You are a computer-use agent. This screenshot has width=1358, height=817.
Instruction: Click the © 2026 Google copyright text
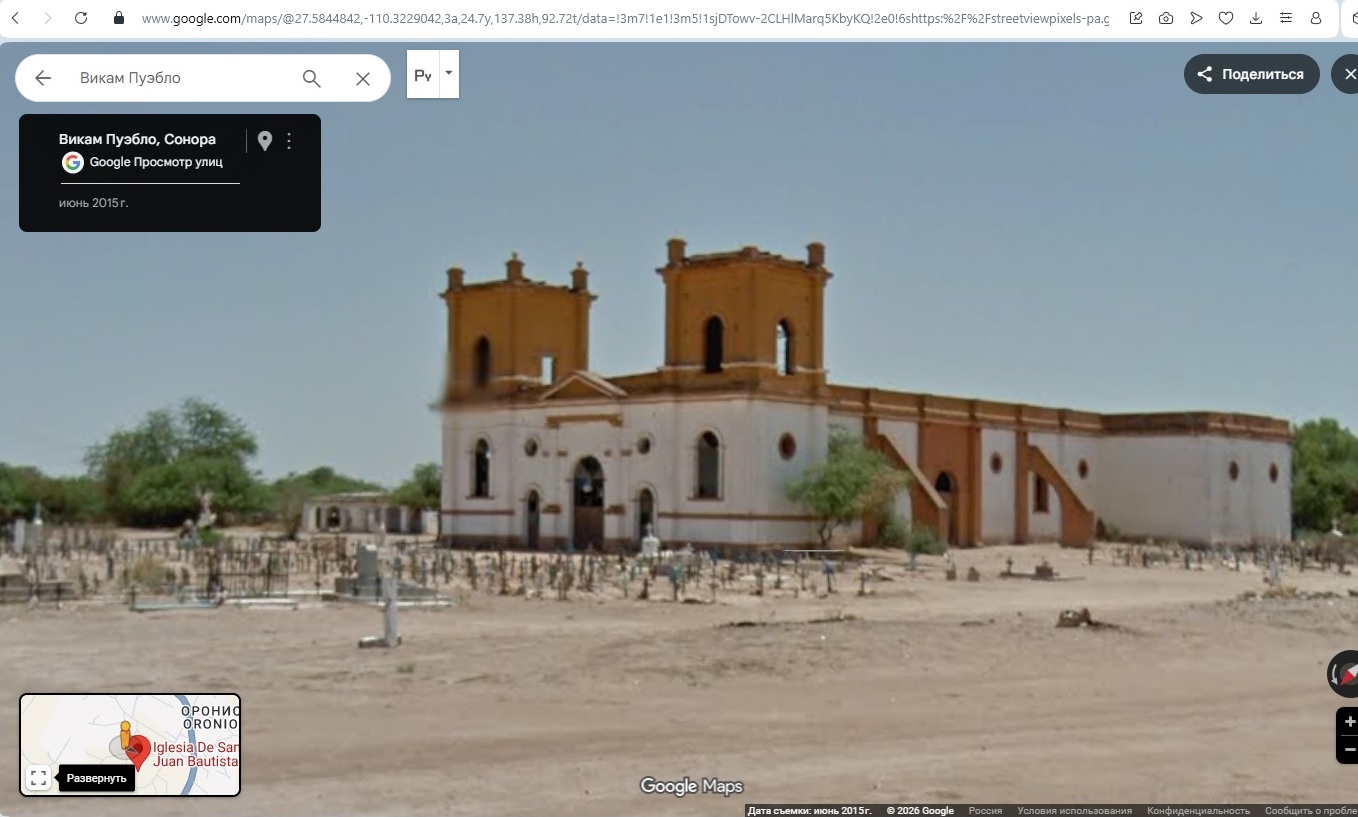click(x=920, y=810)
